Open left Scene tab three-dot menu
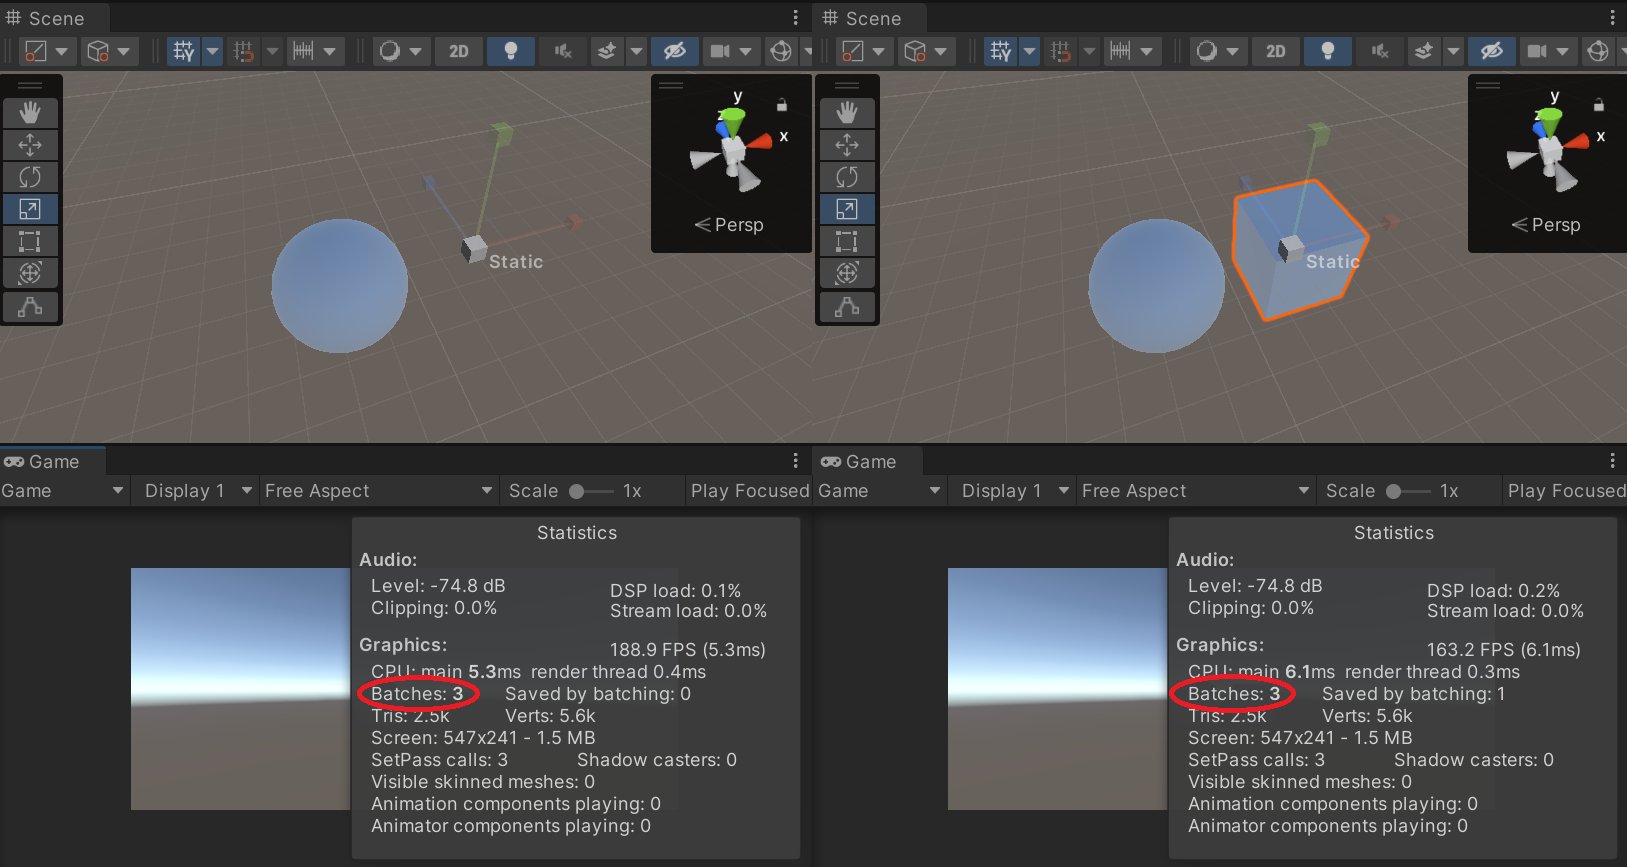1627x867 pixels. pos(796,18)
